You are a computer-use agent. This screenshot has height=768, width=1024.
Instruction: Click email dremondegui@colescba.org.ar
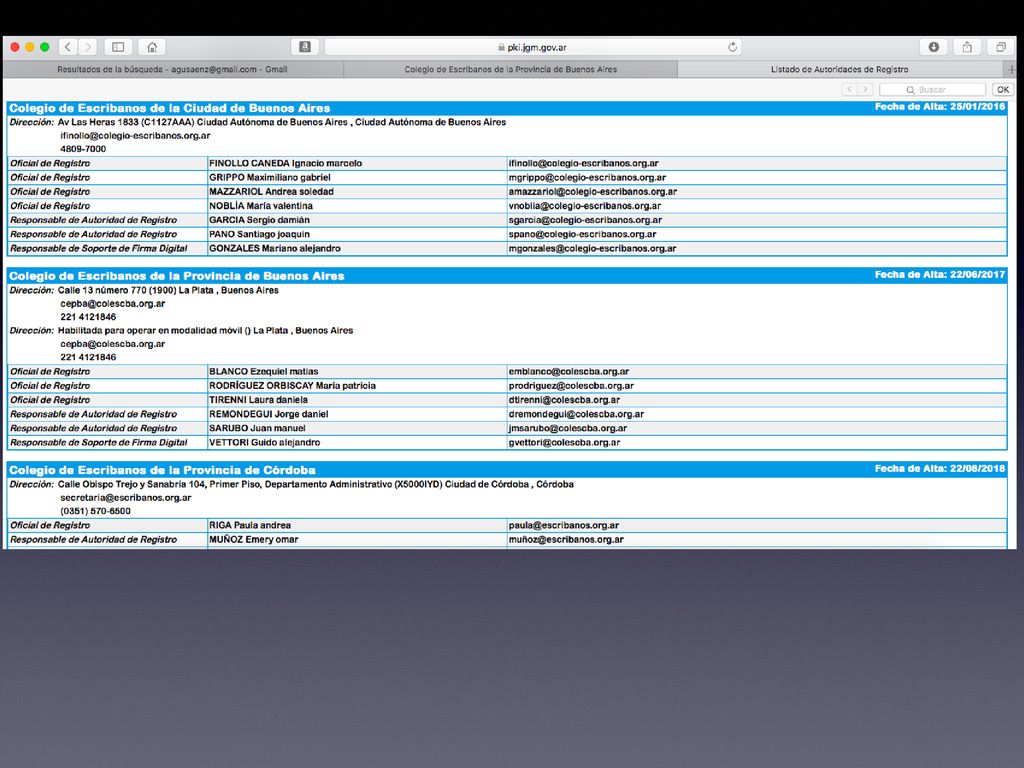(577, 415)
